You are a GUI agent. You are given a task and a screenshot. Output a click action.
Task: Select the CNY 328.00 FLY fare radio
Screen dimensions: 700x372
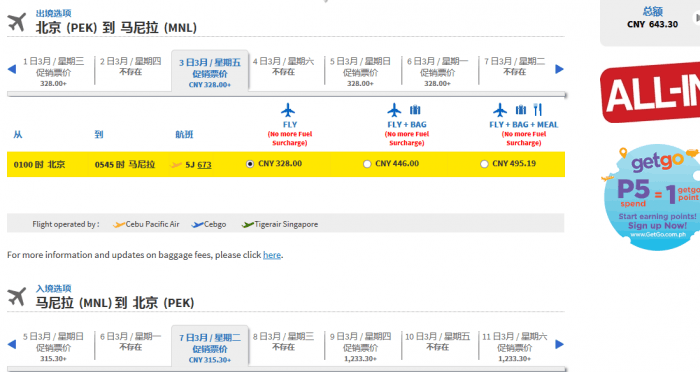coord(250,164)
